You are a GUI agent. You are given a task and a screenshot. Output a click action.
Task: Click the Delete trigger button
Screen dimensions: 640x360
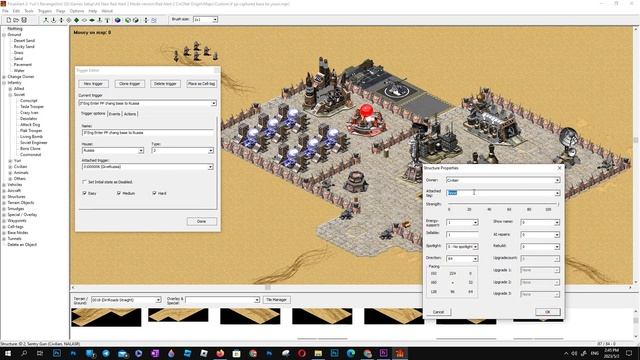(165, 84)
